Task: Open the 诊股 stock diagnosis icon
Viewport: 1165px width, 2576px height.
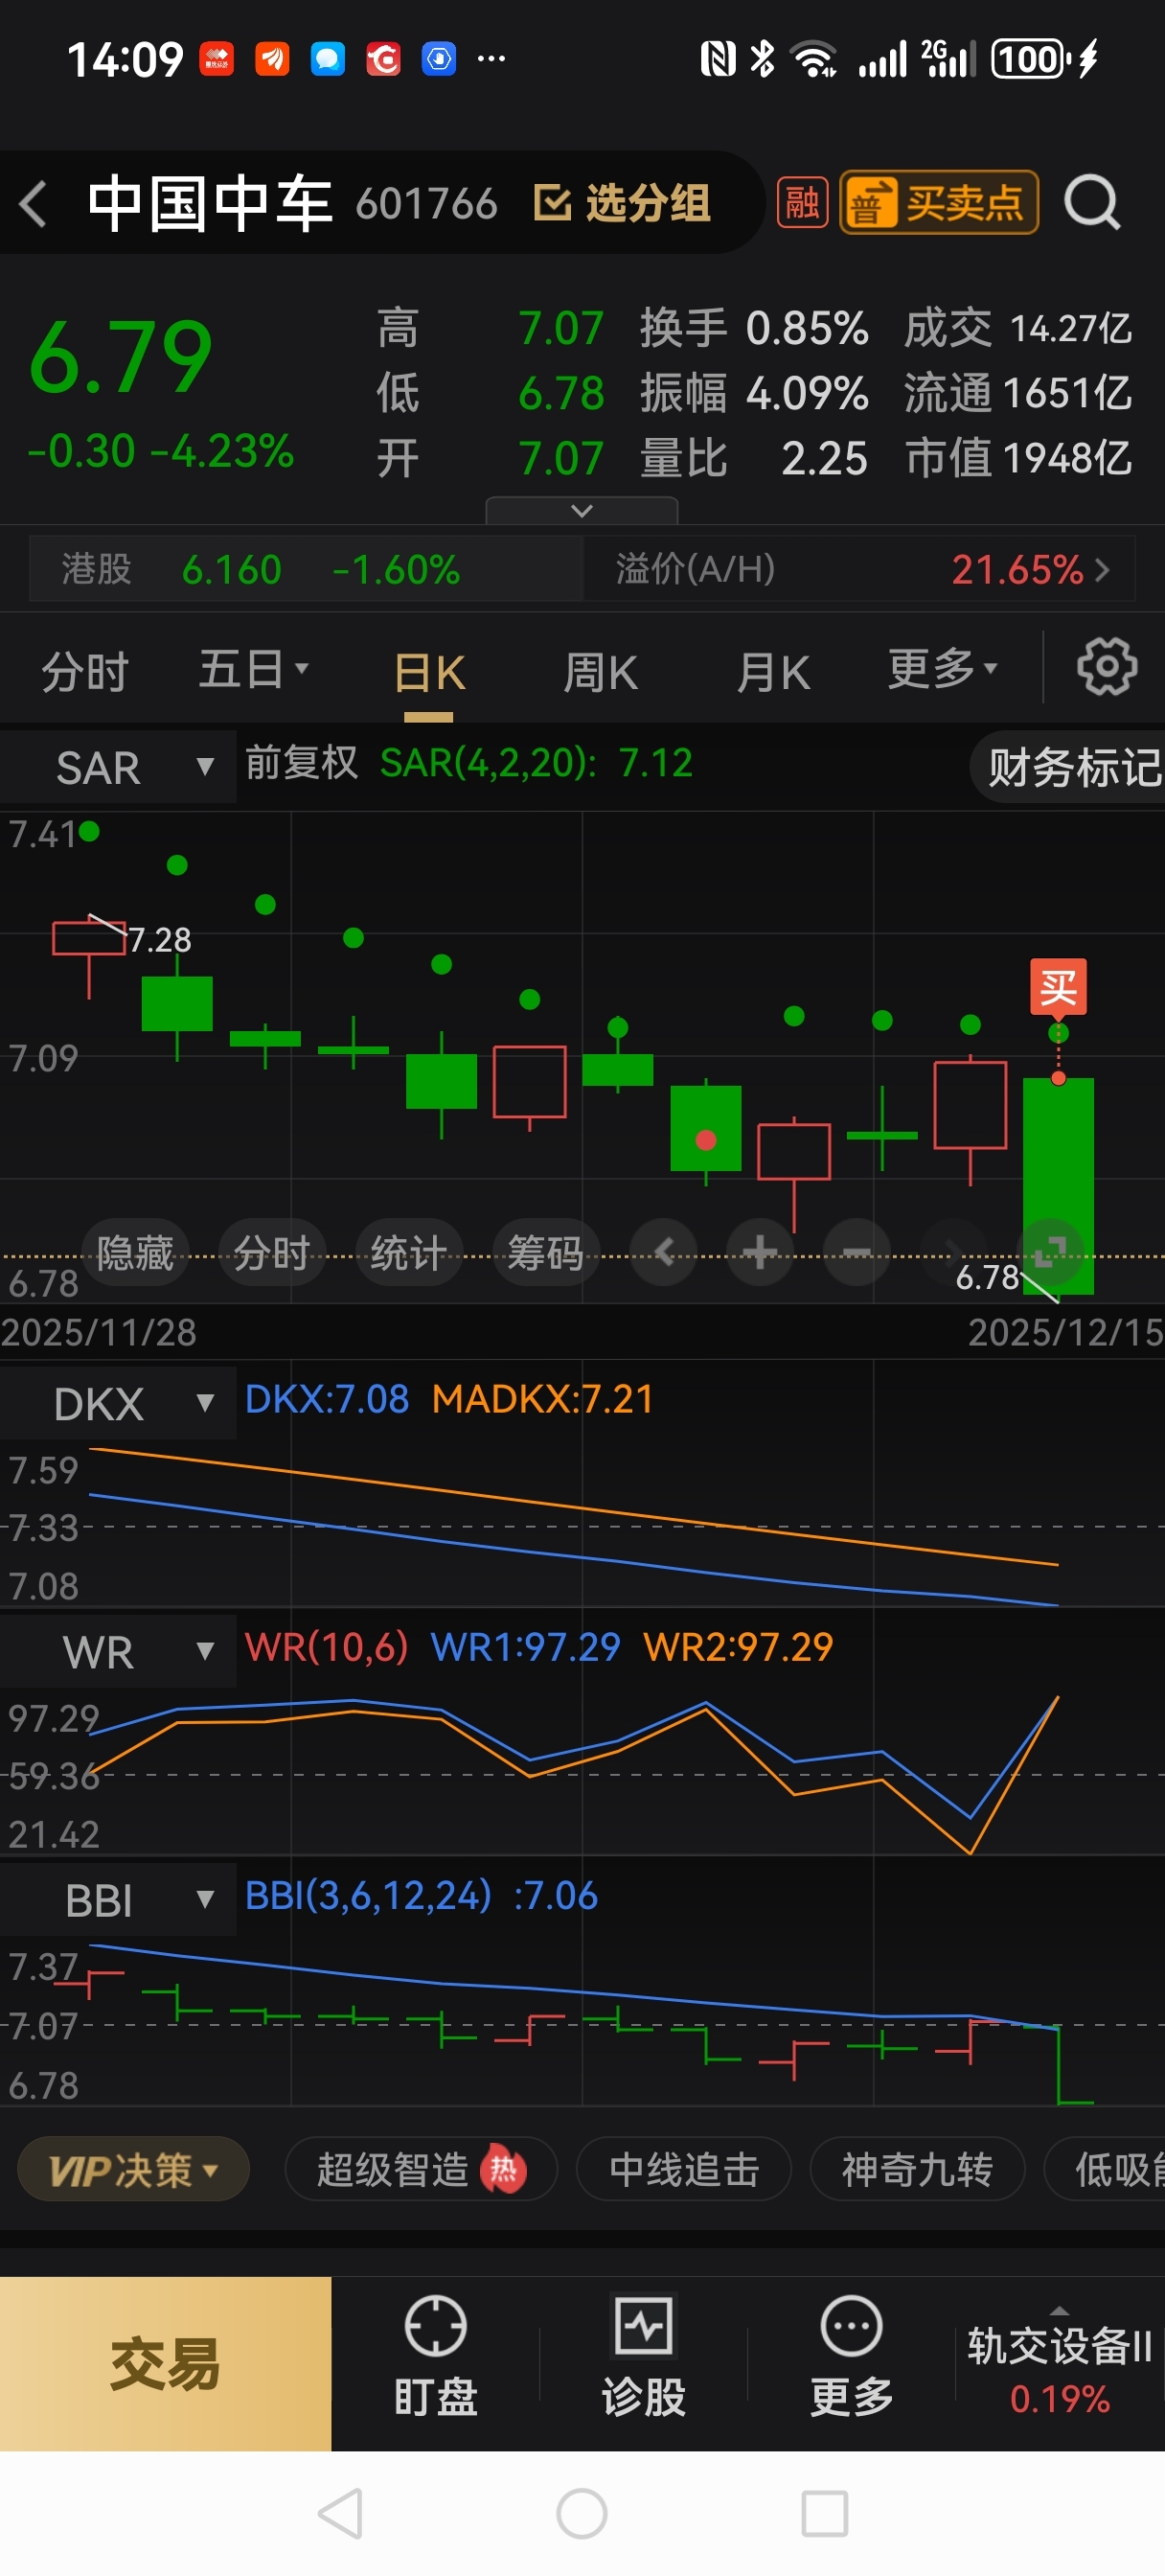Action: pyautogui.click(x=643, y=2357)
